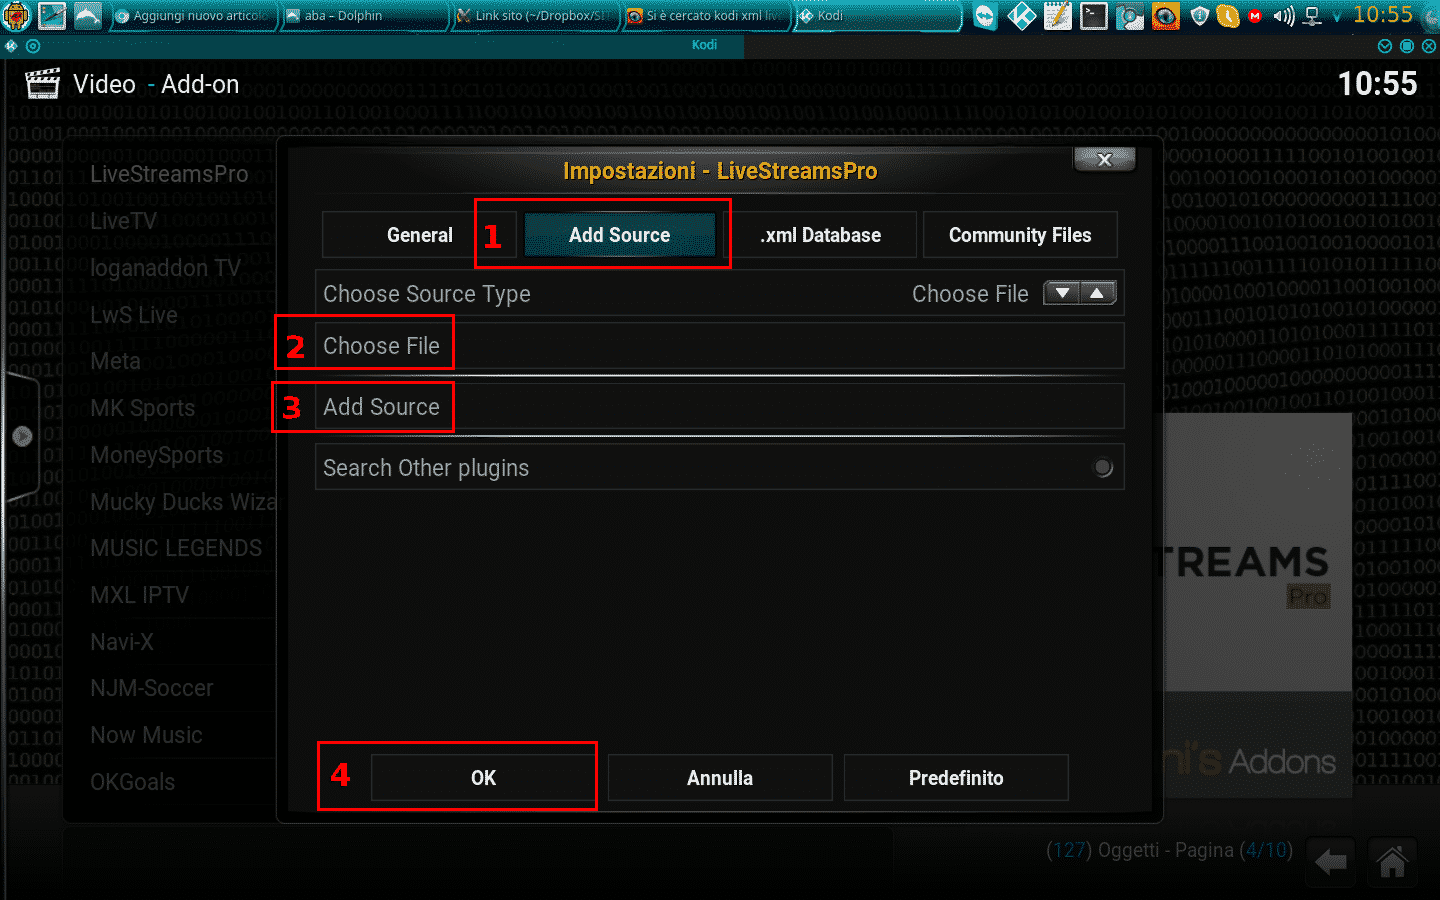This screenshot has width=1440, height=900.
Task: Open the application launcher menu icon
Action: (16, 16)
